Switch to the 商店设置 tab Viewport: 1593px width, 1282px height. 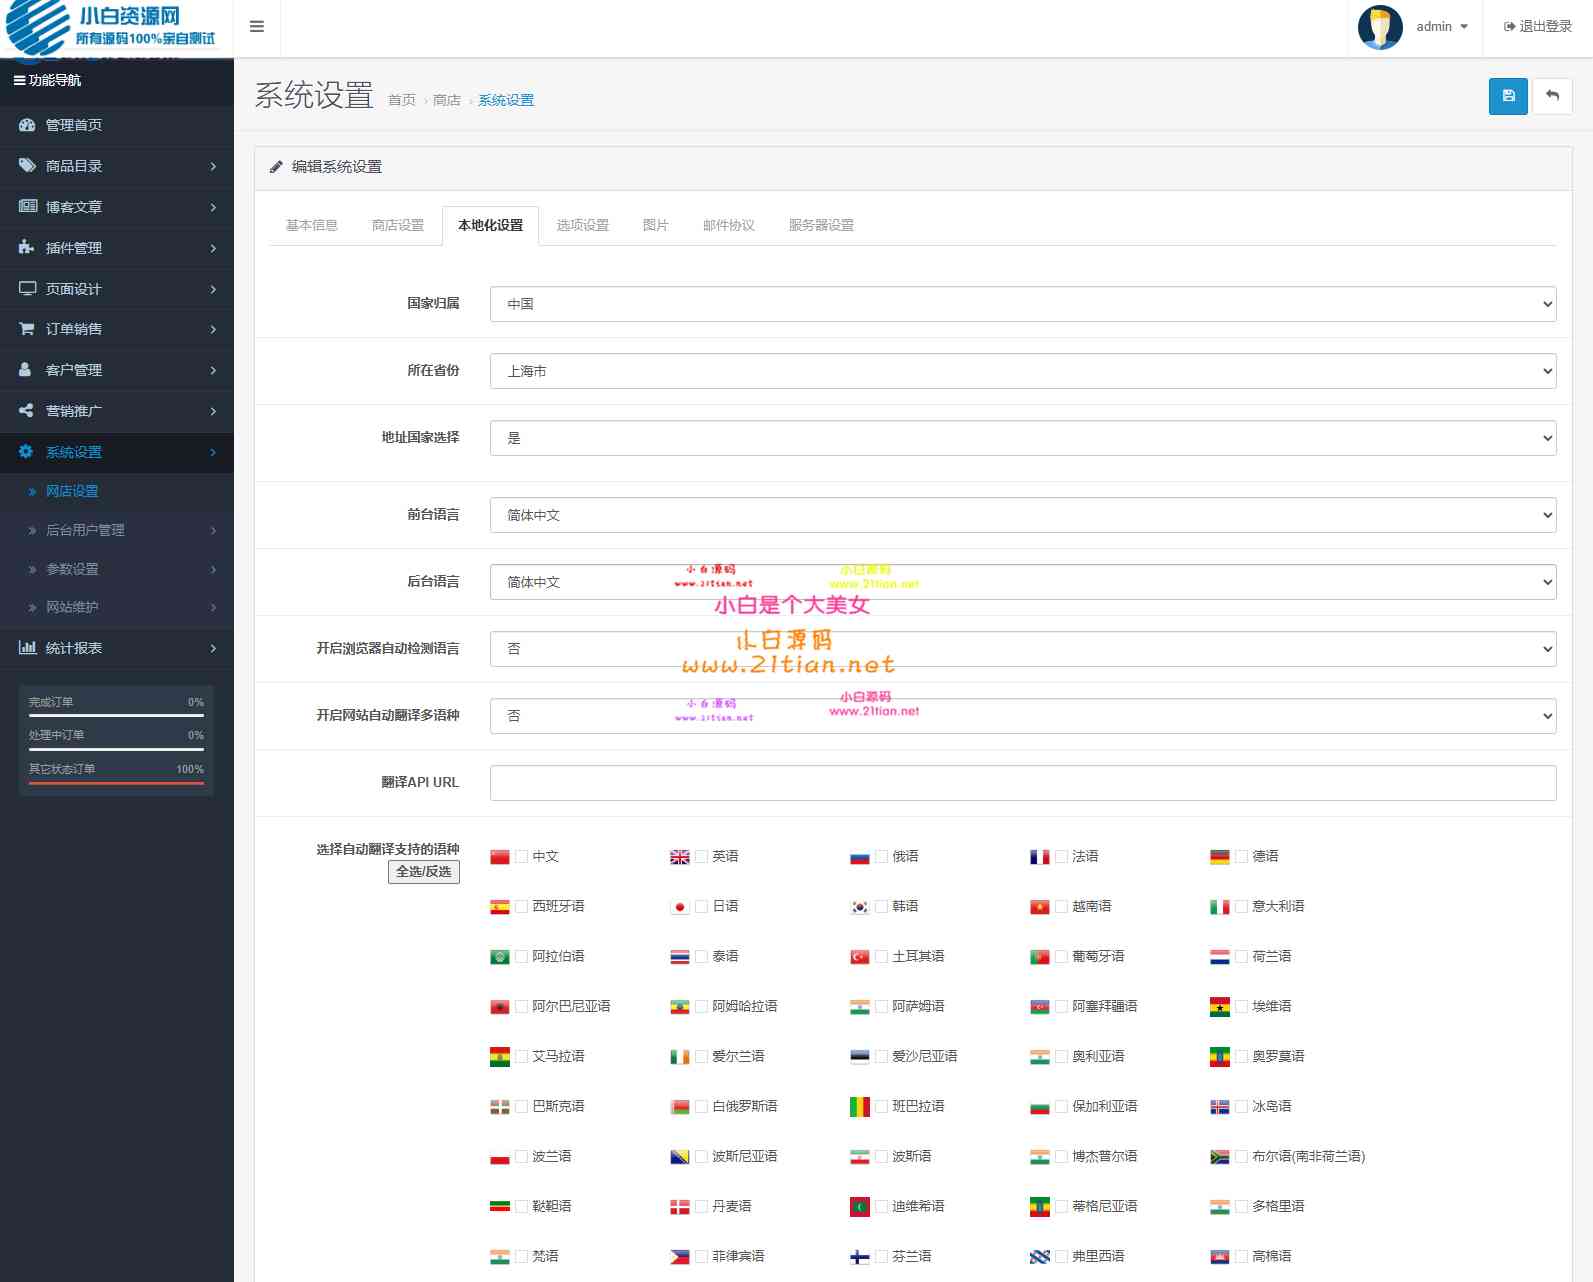pos(398,225)
